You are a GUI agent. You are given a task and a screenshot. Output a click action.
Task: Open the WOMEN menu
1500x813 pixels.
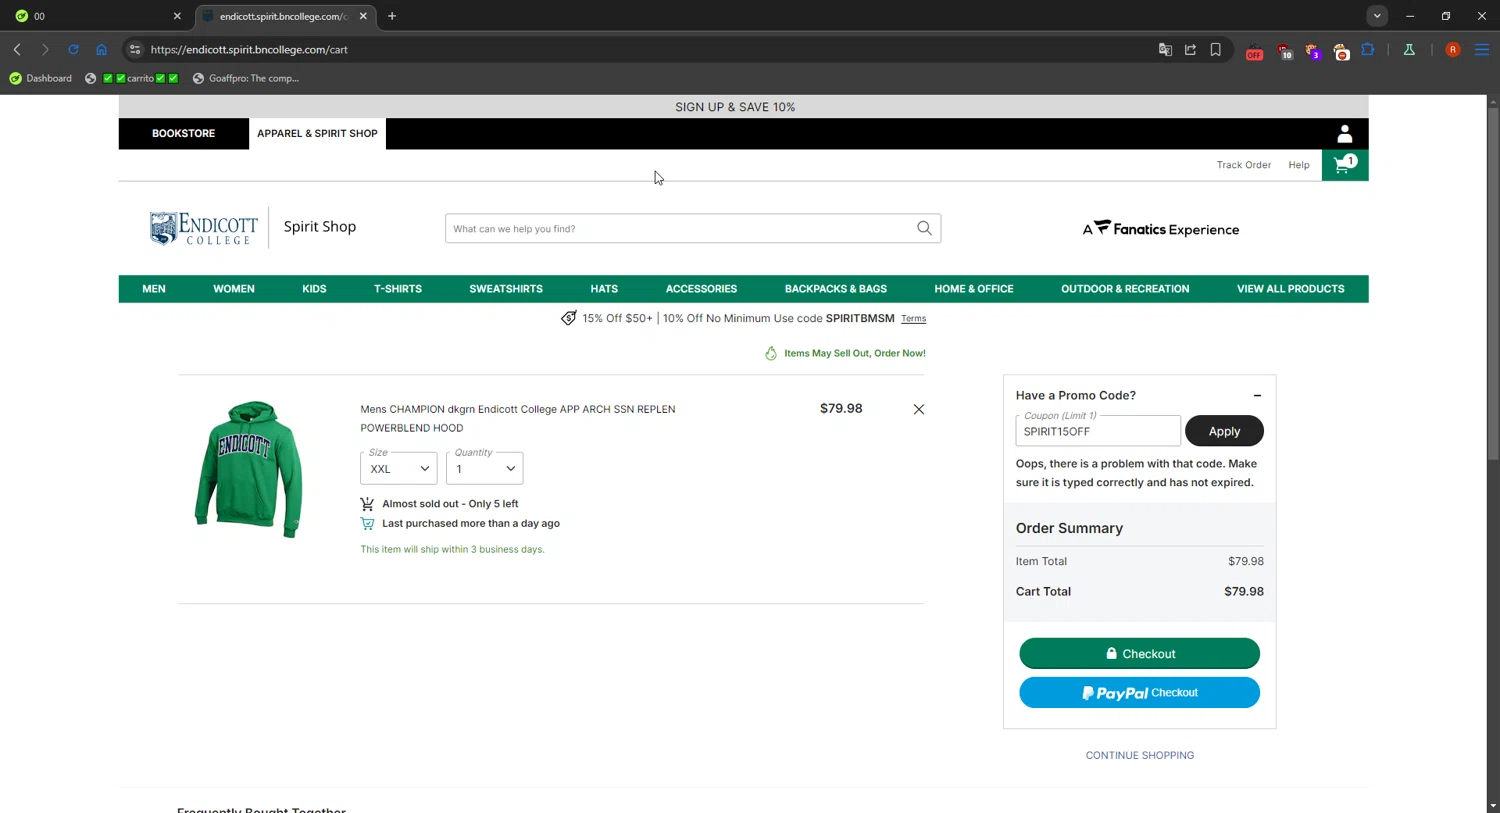pos(234,289)
